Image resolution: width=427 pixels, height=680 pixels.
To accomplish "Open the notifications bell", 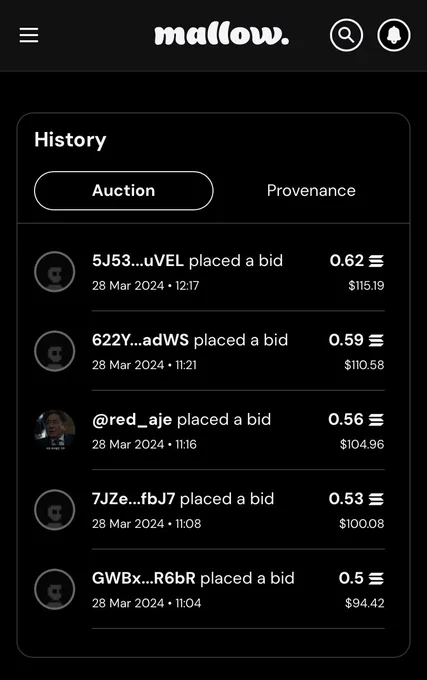I will click(x=394, y=35).
